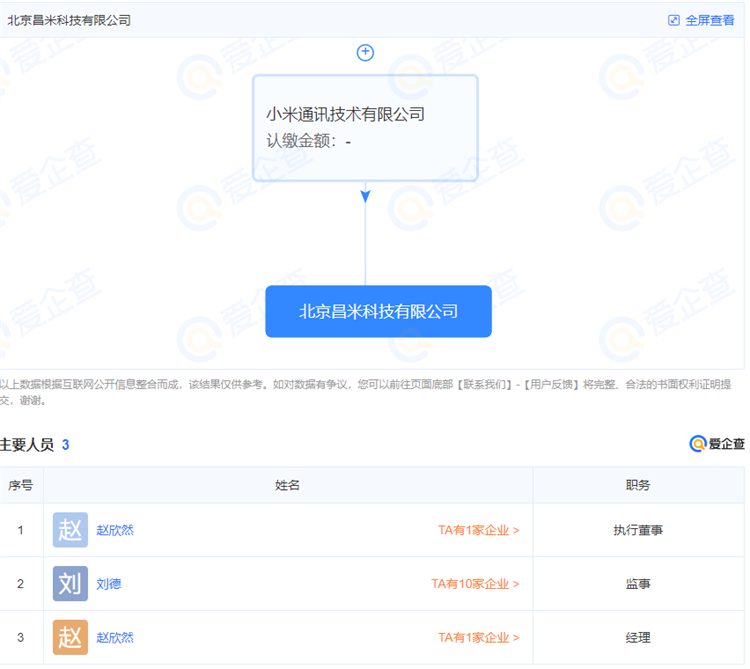
Task: View TA有1家企业 for the 经理 row
Action: pyautogui.click(x=478, y=637)
